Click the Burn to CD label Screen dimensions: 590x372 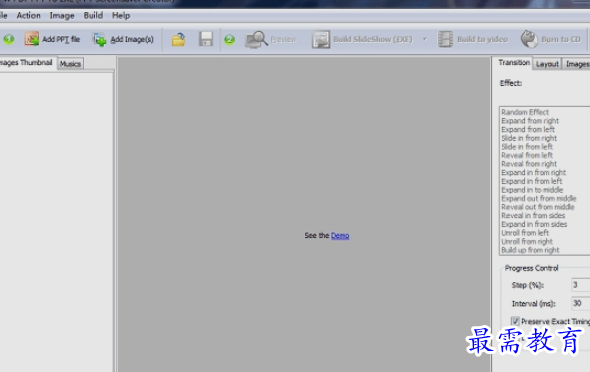[x=561, y=39]
